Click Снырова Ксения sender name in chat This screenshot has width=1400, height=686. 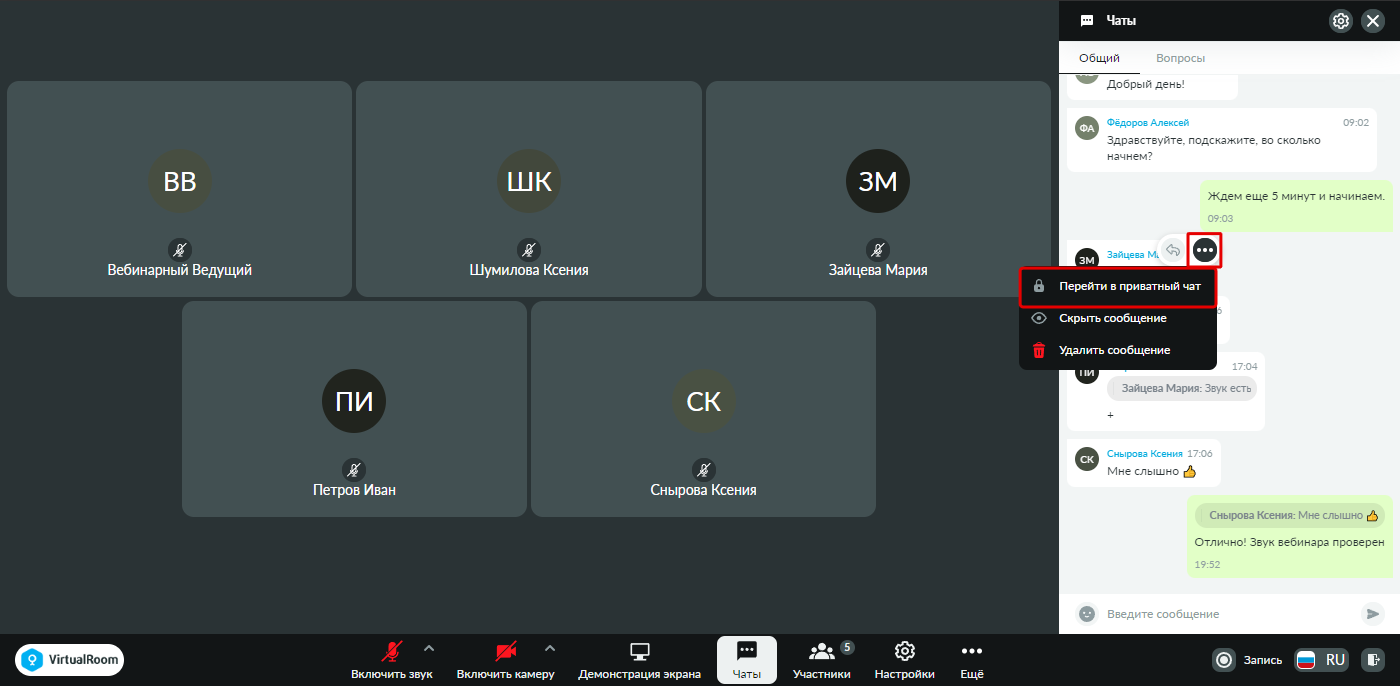(1145, 453)
